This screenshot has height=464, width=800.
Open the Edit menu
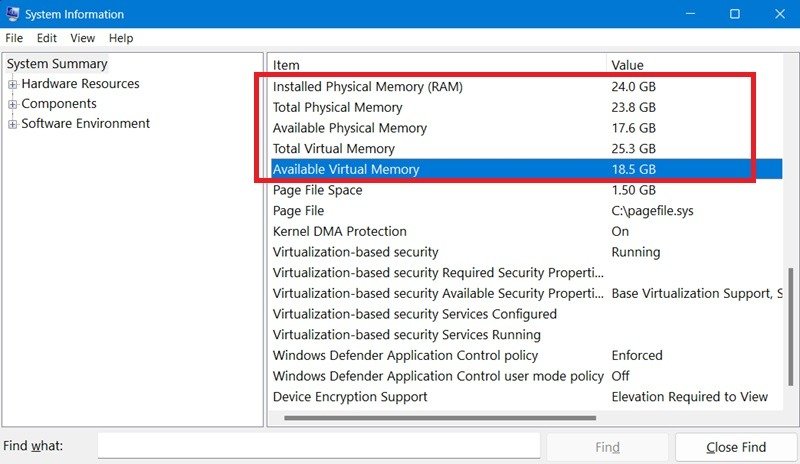pyautogui.click(x=46, y=38)
